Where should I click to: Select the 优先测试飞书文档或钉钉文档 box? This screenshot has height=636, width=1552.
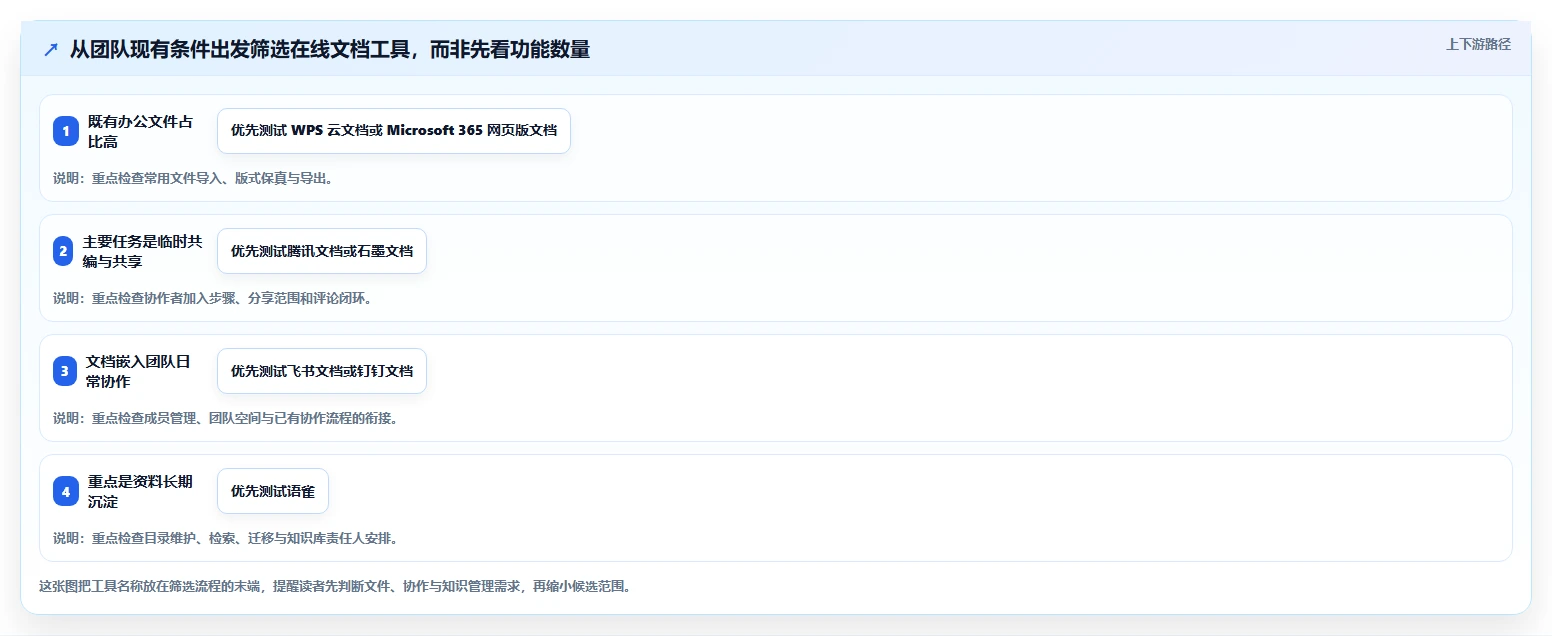[x=322, y=371]
